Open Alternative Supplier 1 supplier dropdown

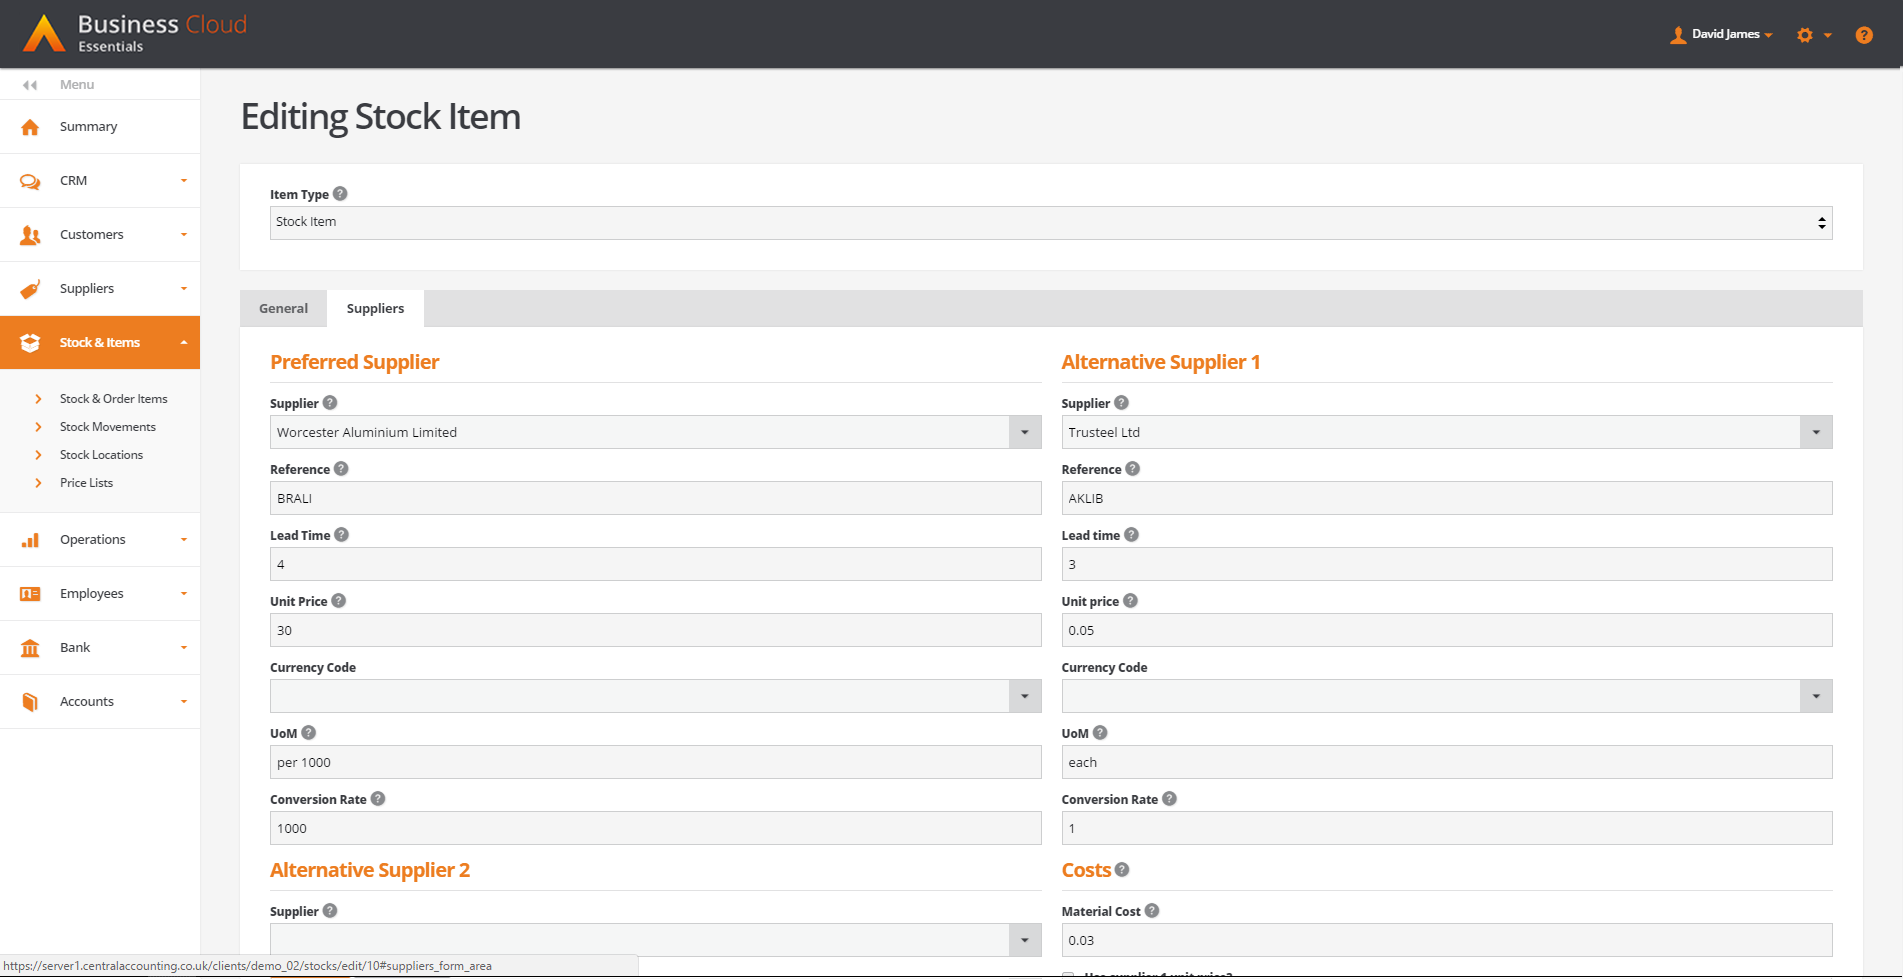1815,433
